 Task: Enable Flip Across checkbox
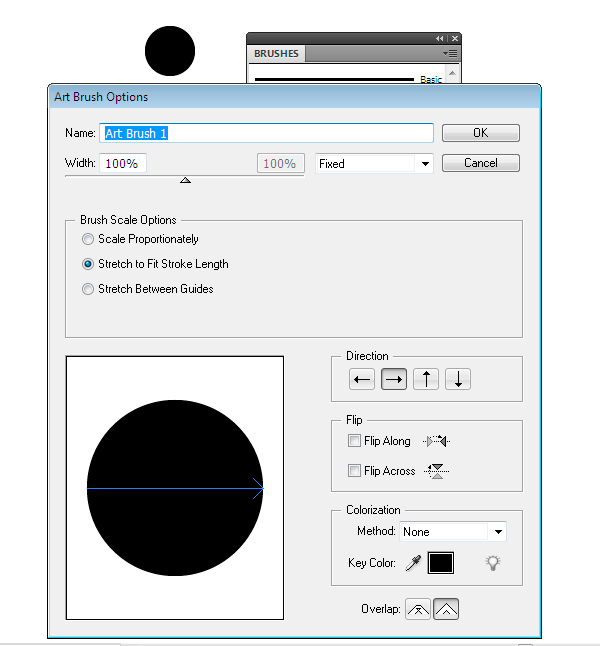[354, 470]
